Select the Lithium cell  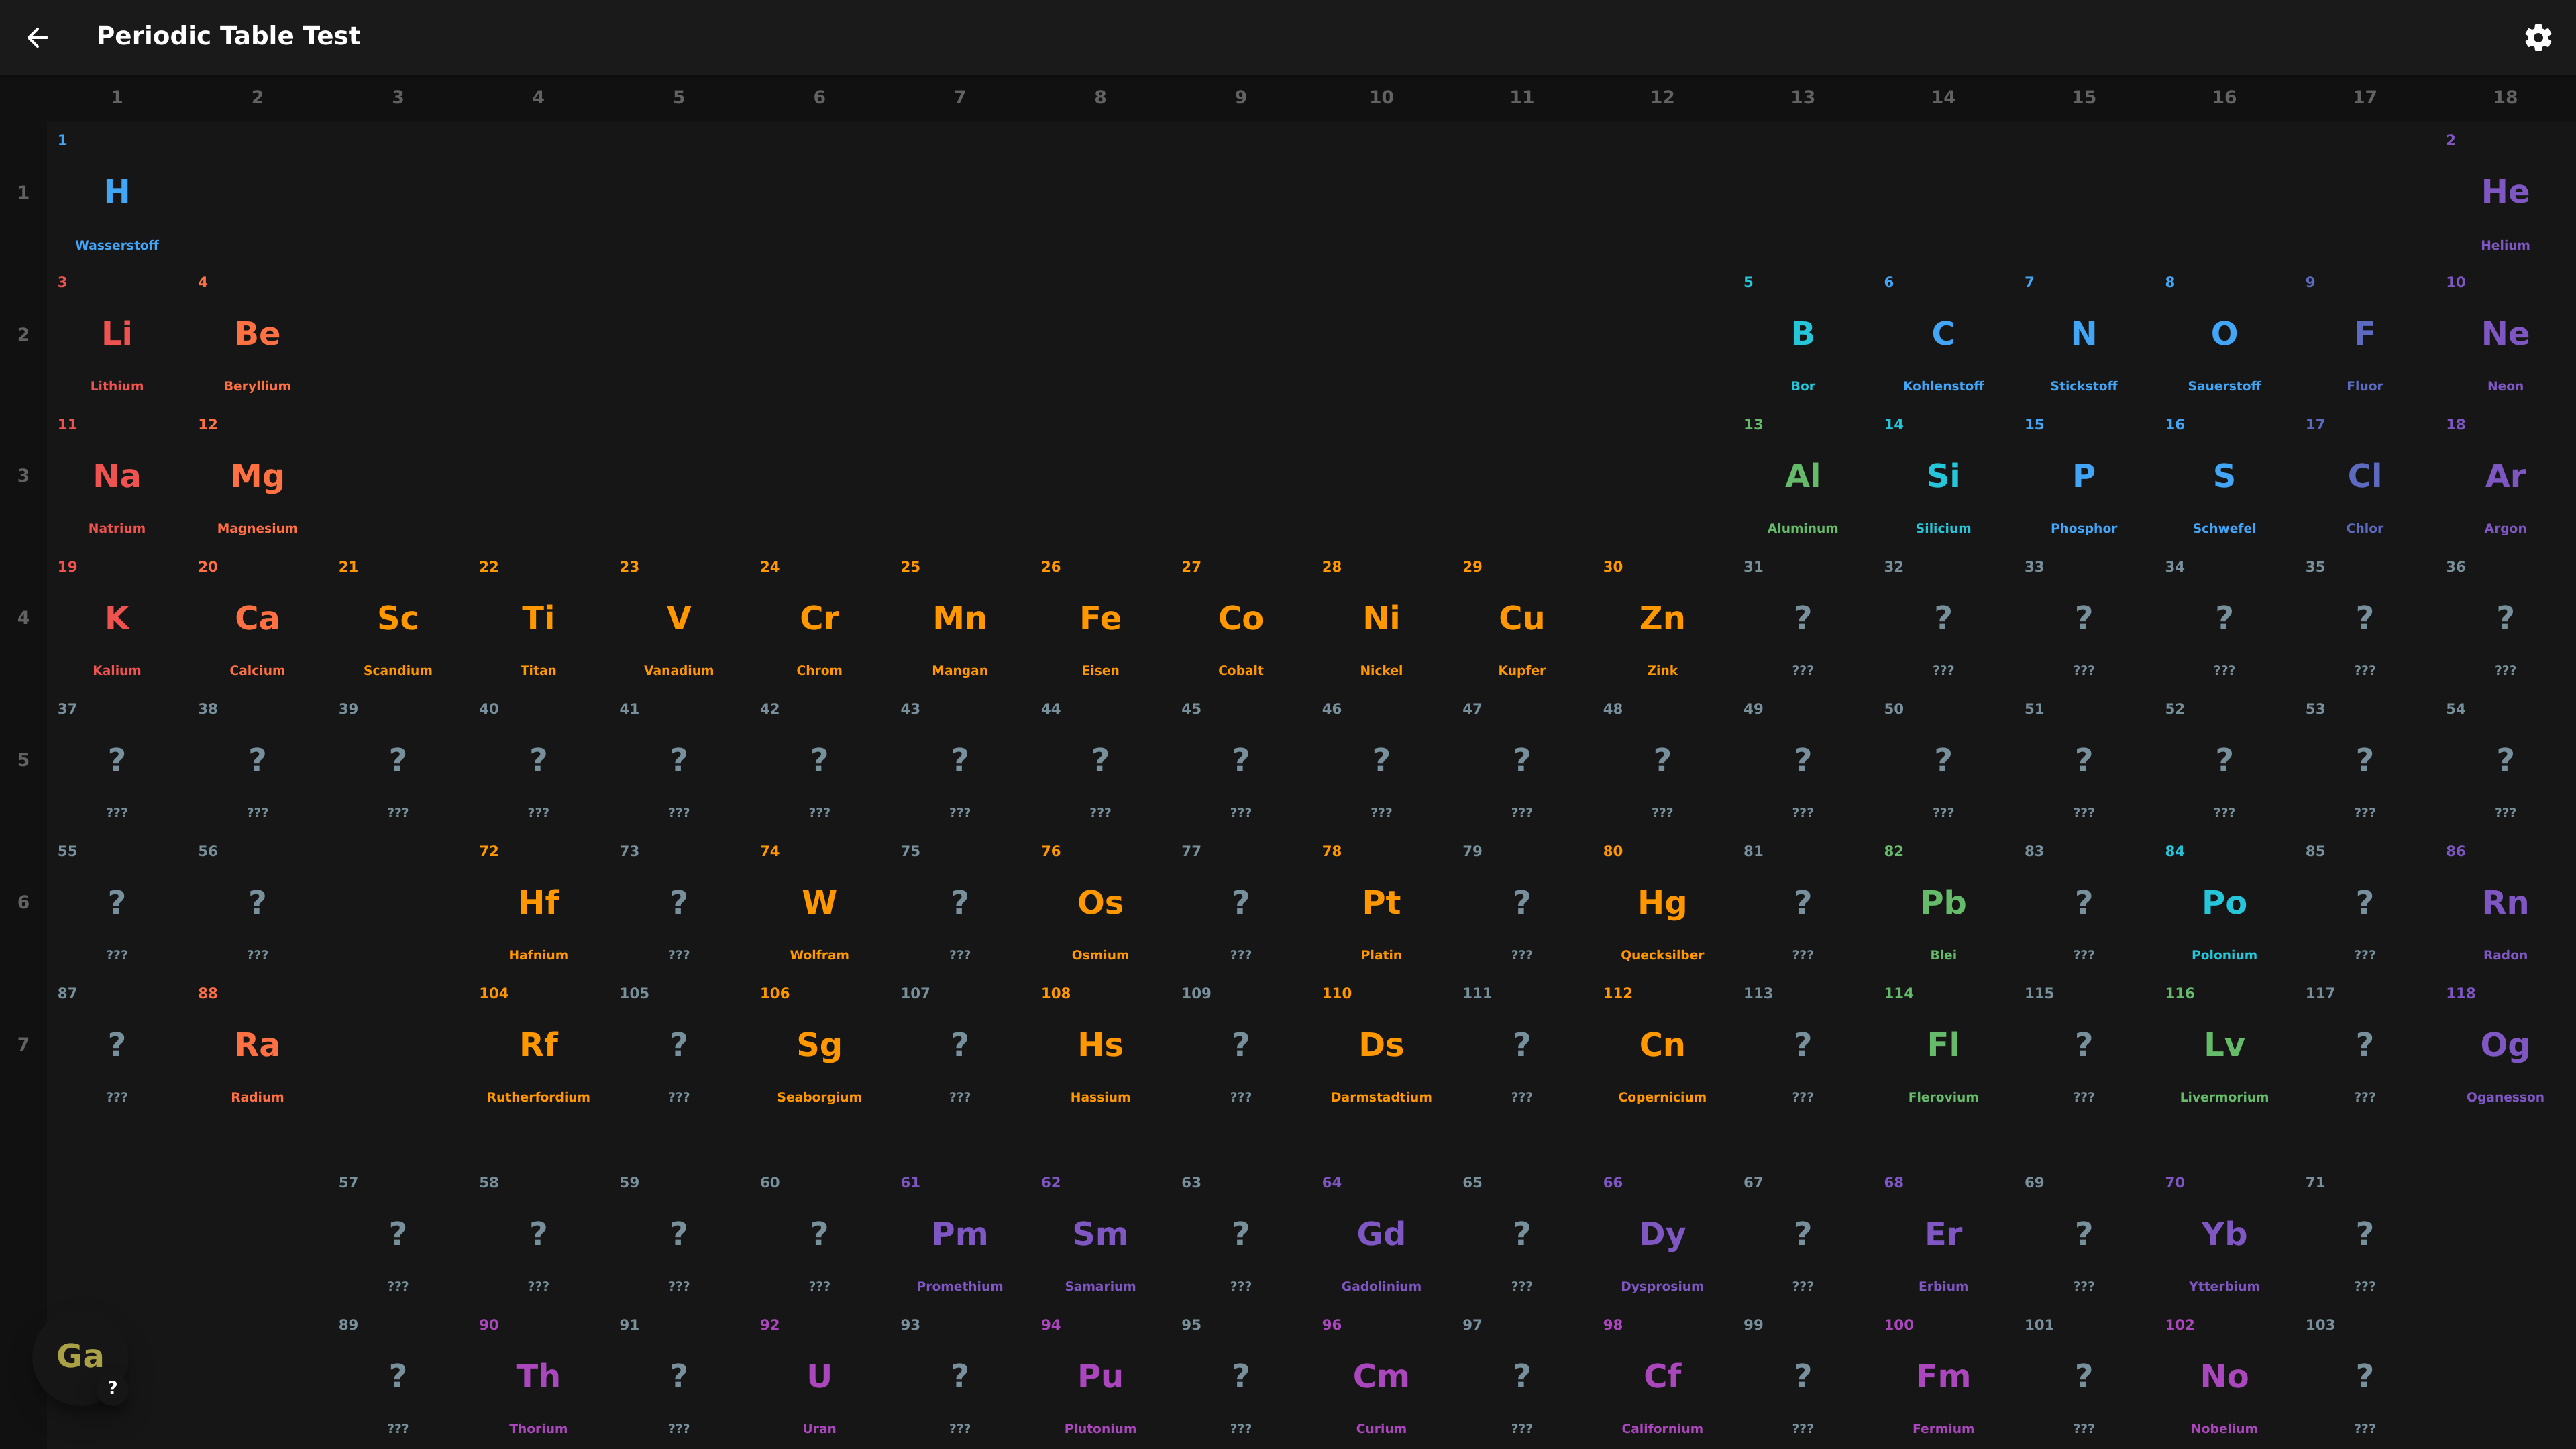tap(117, 335)
